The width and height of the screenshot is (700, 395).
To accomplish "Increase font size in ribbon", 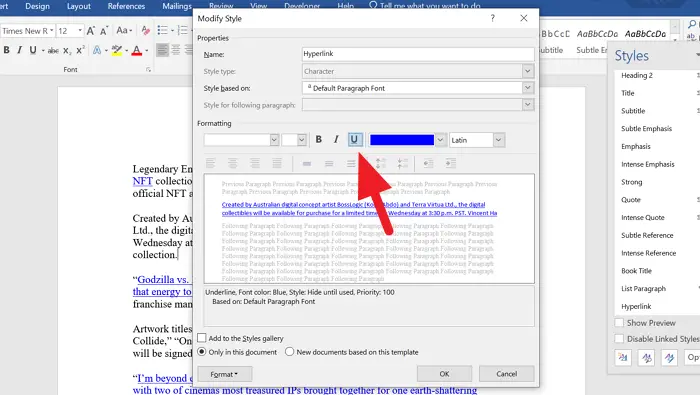I will (91, 31).
